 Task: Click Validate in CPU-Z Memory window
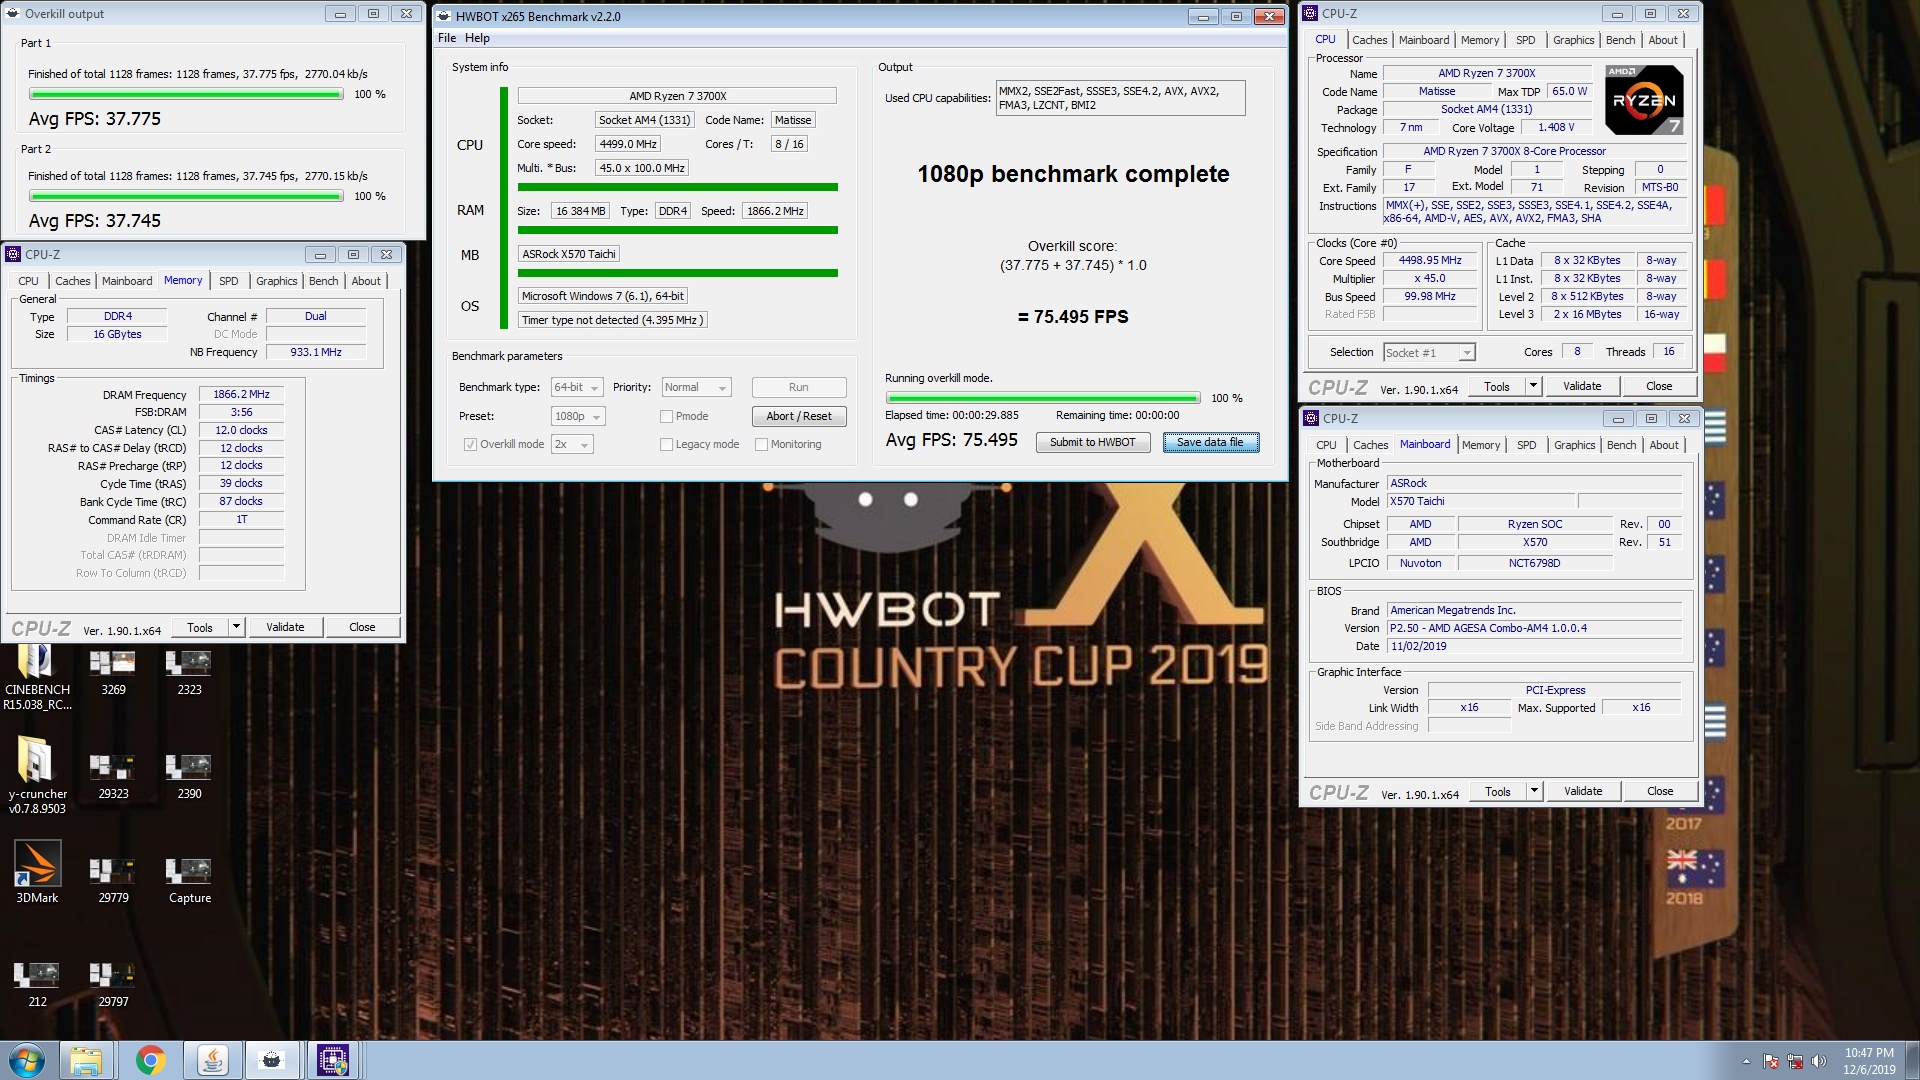pos(285,627)
